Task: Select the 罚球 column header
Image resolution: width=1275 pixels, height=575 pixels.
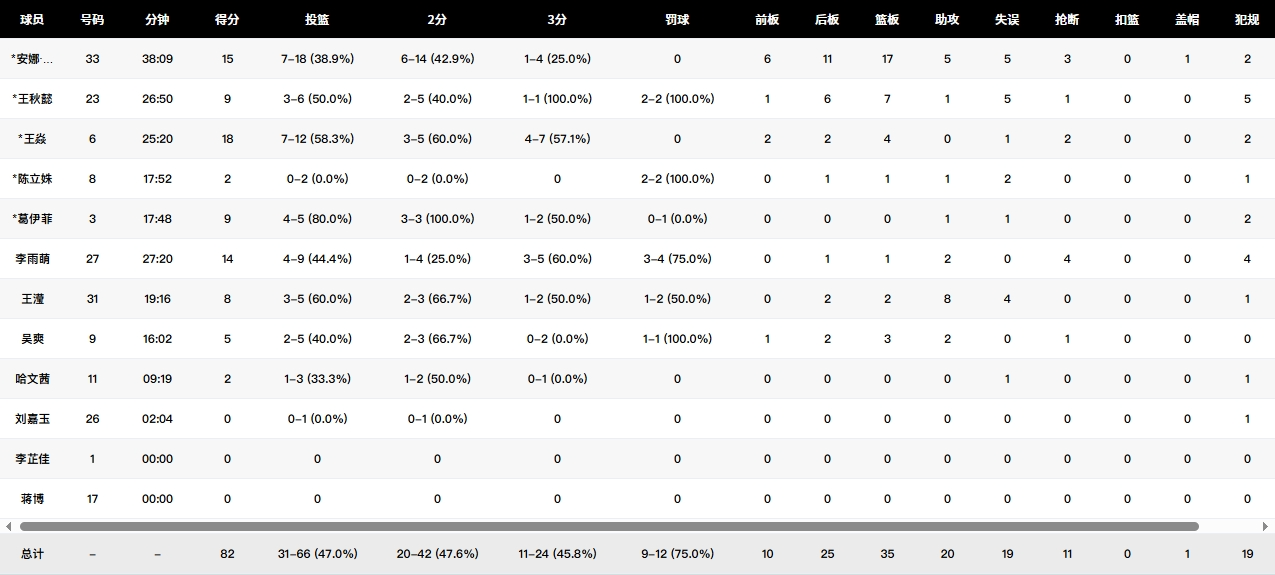Action: point(677,19)
